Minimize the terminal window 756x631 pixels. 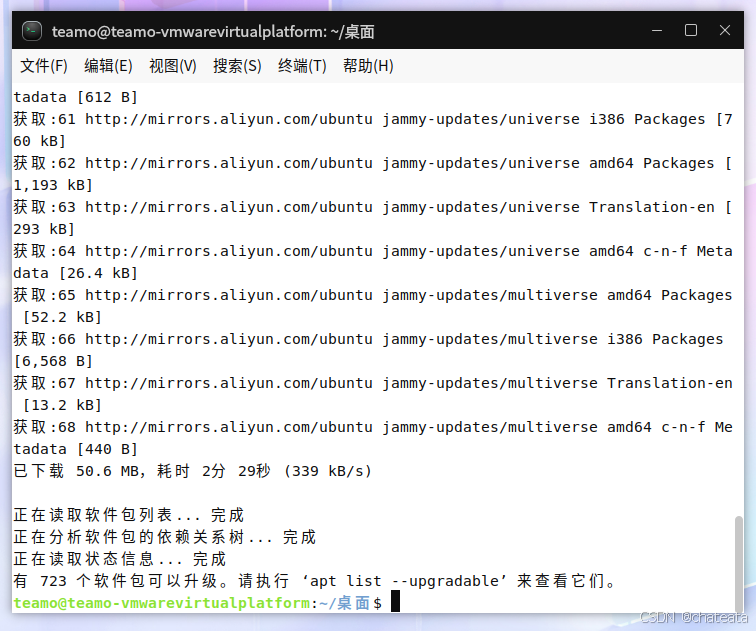657,31
